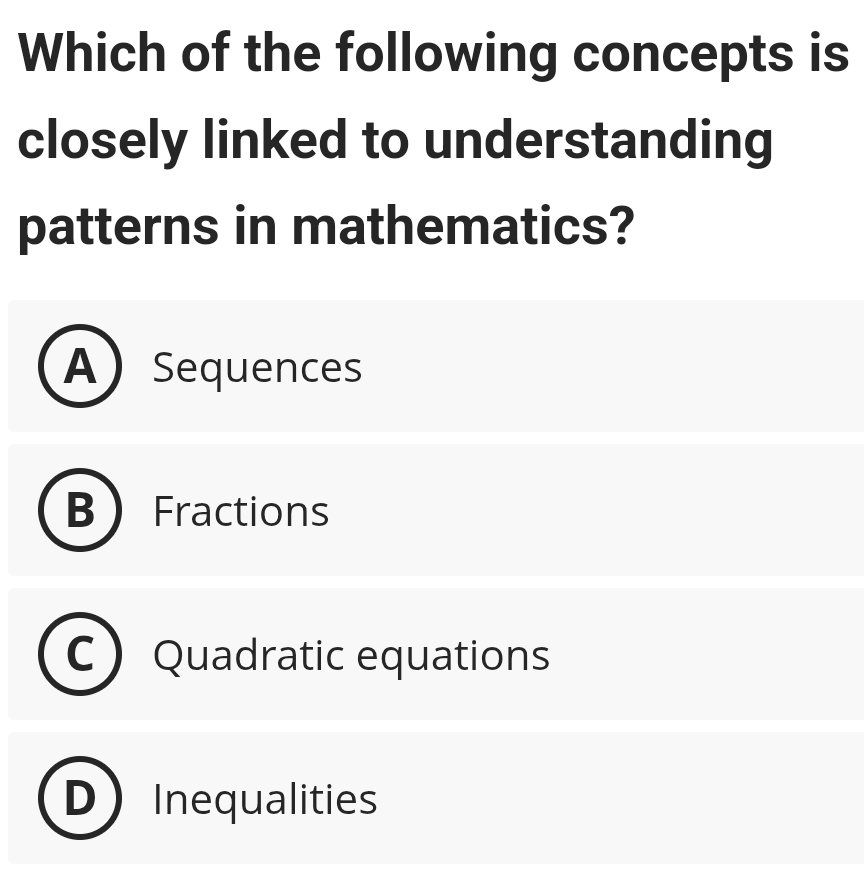Click the word 'closely' in the question
This screenshot has height=873, width=864.
[x=101, y=142]
